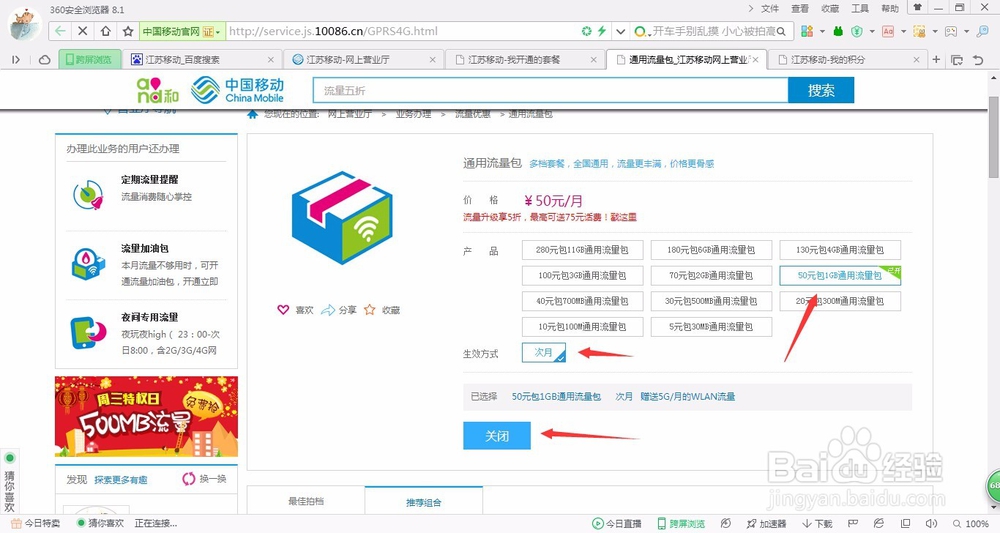Screen dimensions: 1000x533
Task: Click the 100% zoom level control
Action: [x=971, y=523]
